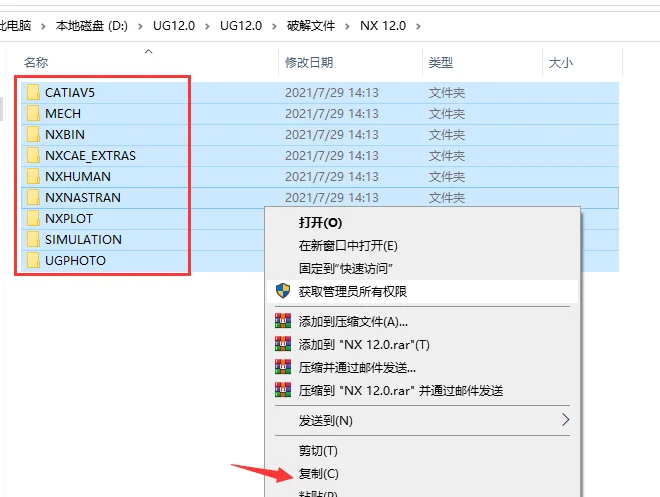Sort by the 修改日期 column header

tap(309, 63)
